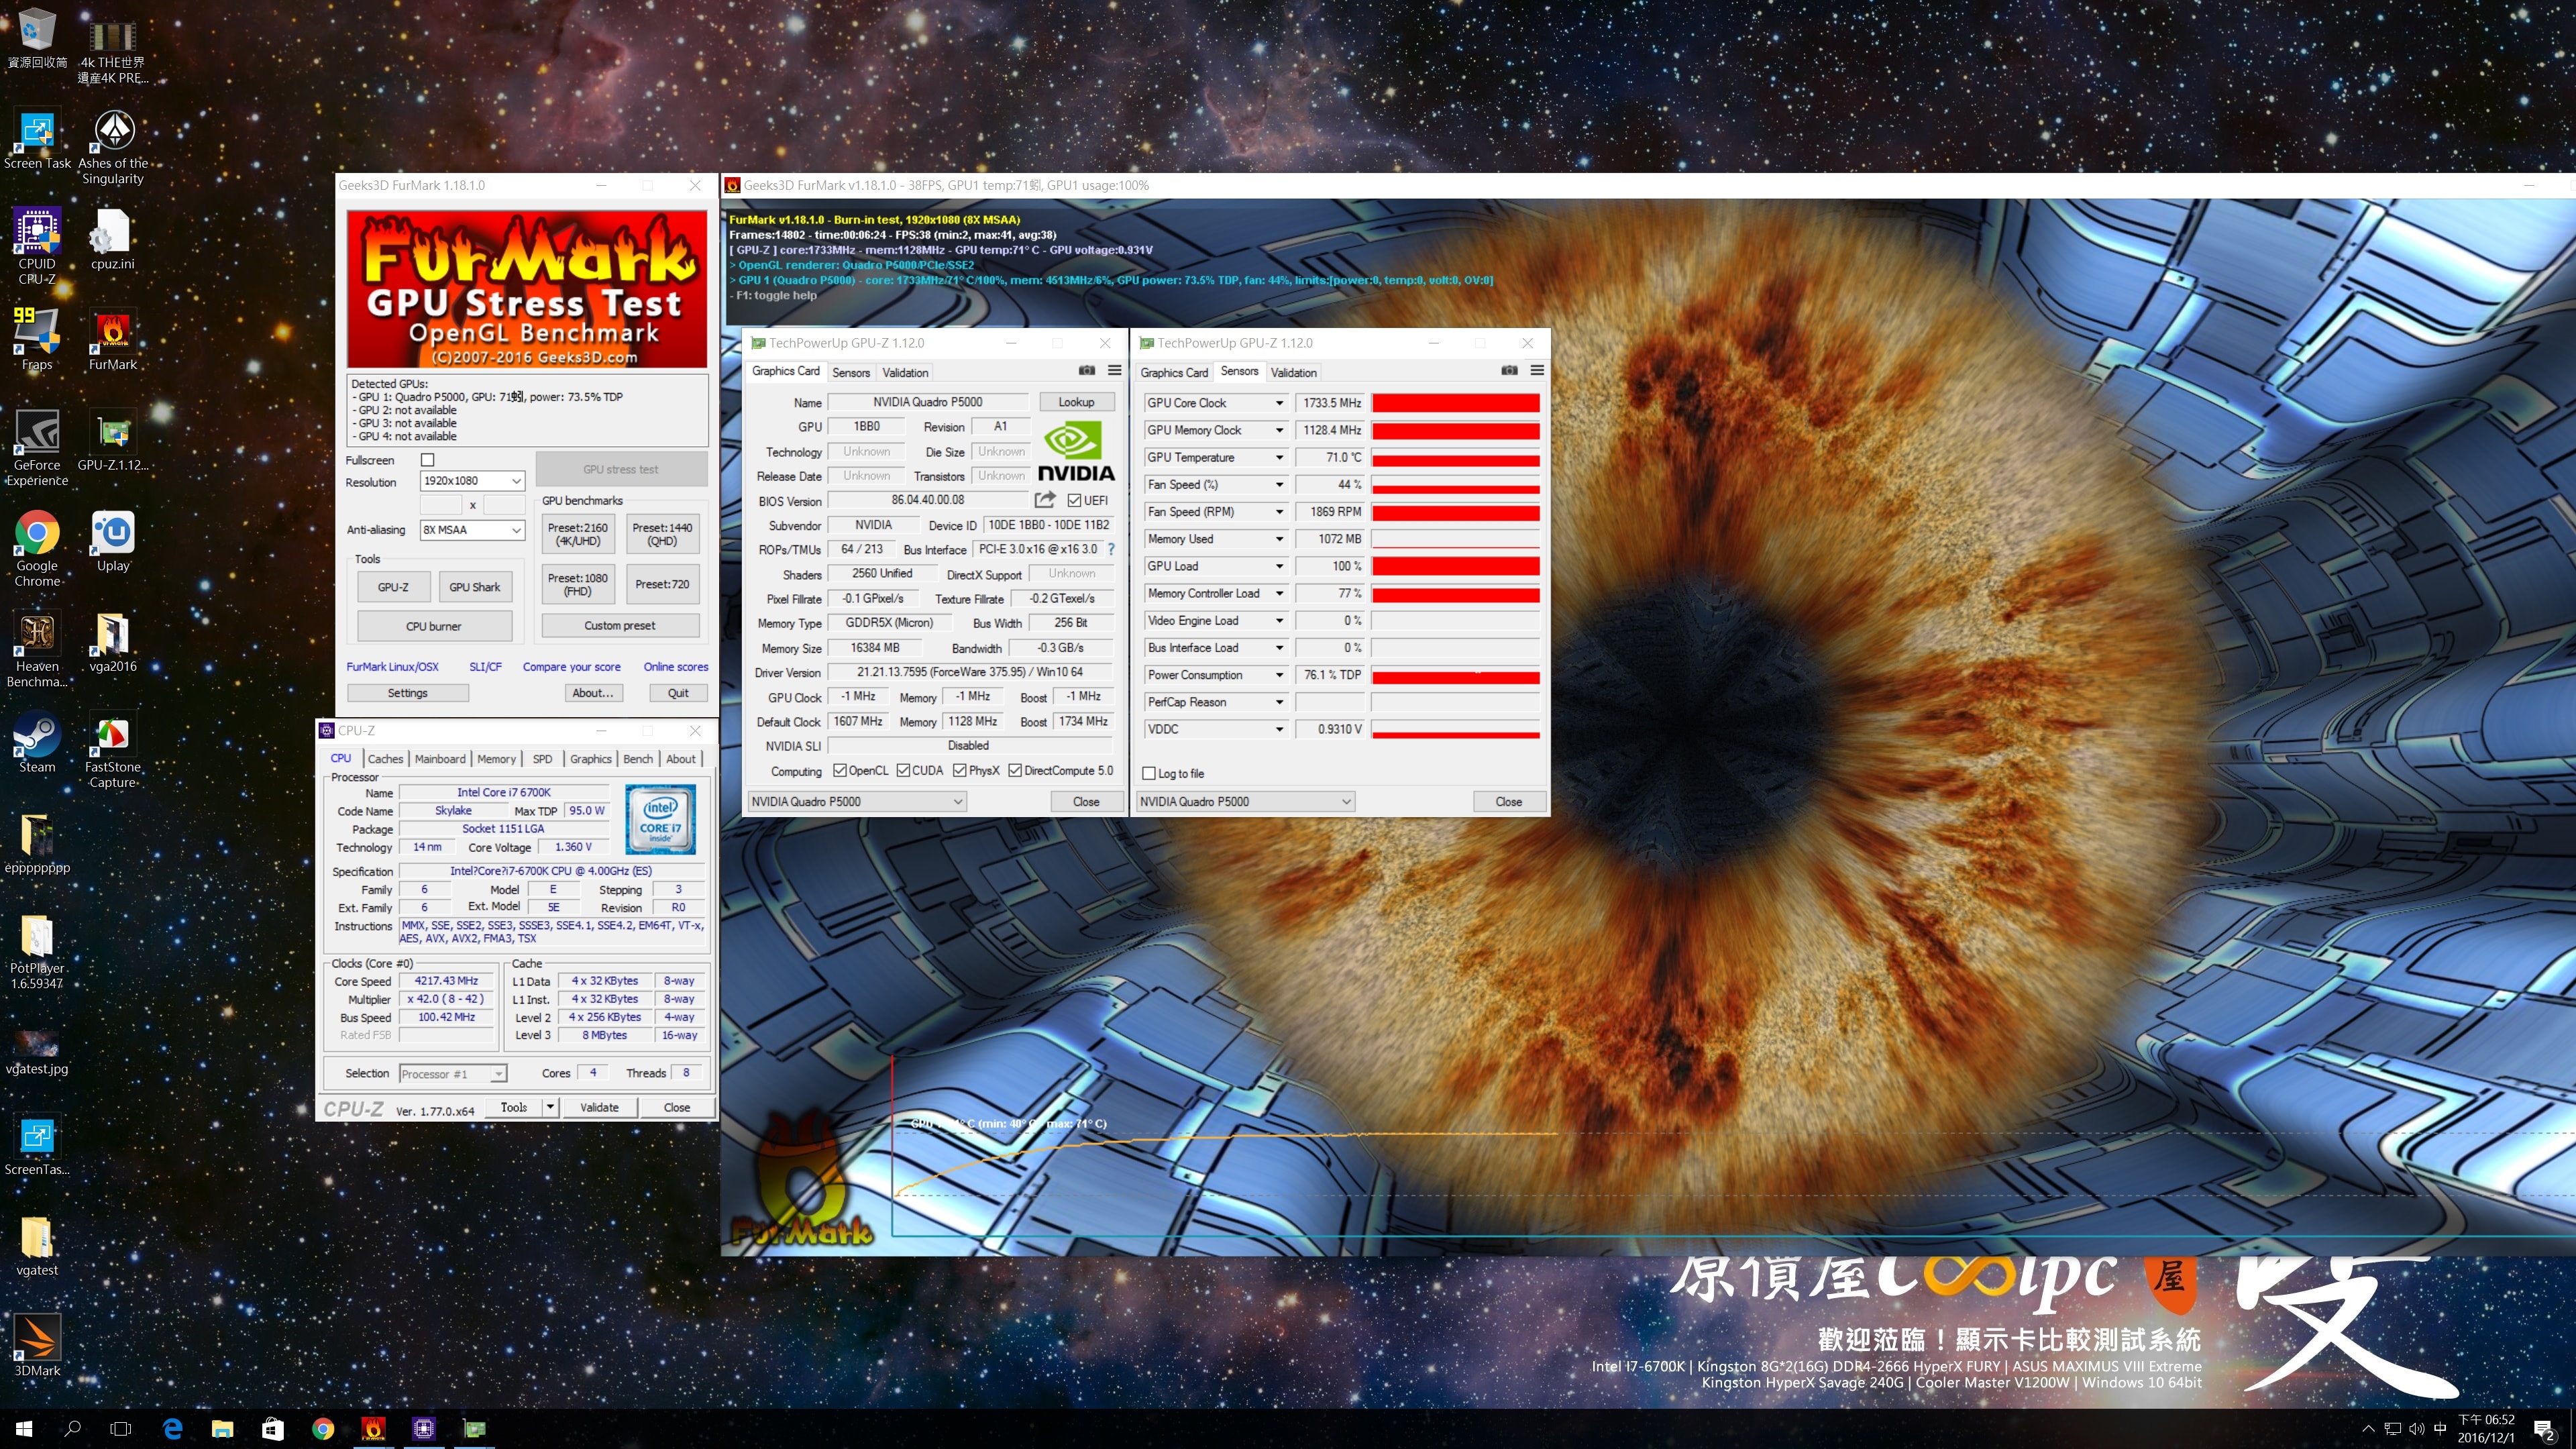Image resolution: width=2576 pixels, height=1449 pixels.
Task: Open the Resolution 1920x1080 dropdown in FurMark
Action: 472,481
